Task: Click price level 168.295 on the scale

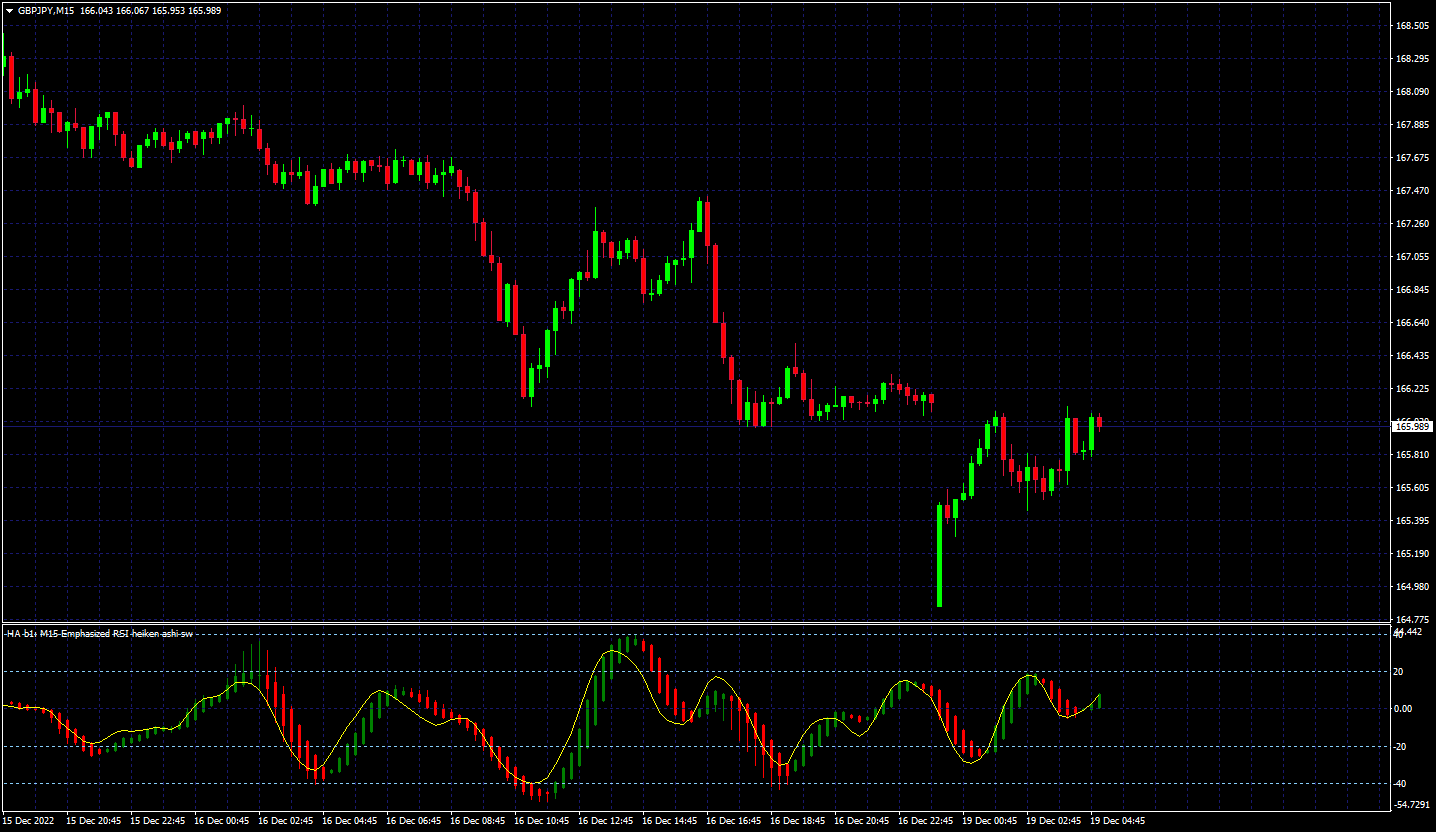Action: point(1413,59)
